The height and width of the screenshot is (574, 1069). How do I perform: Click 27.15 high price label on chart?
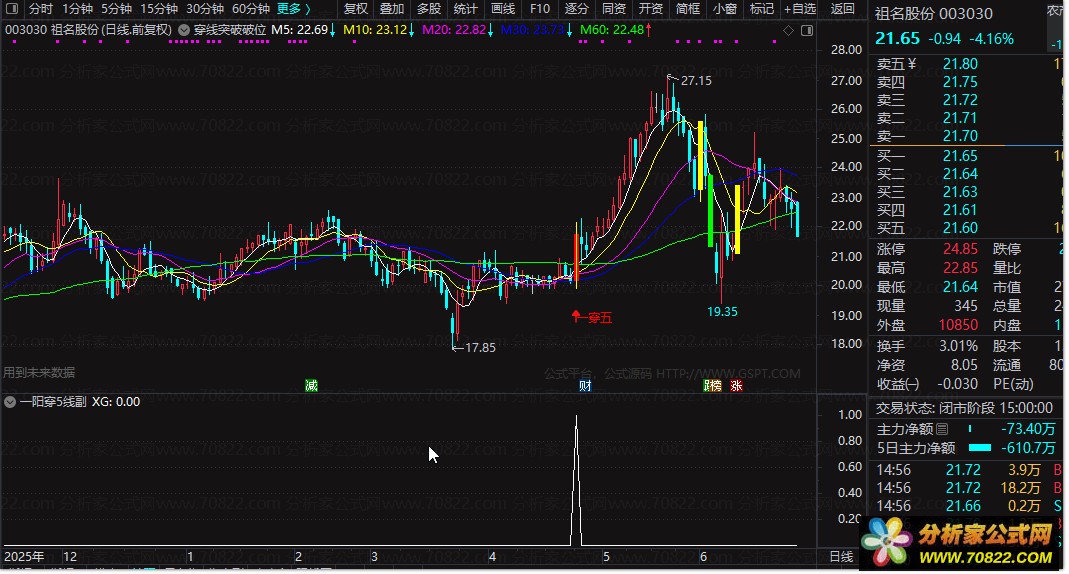tap(696, 80)
